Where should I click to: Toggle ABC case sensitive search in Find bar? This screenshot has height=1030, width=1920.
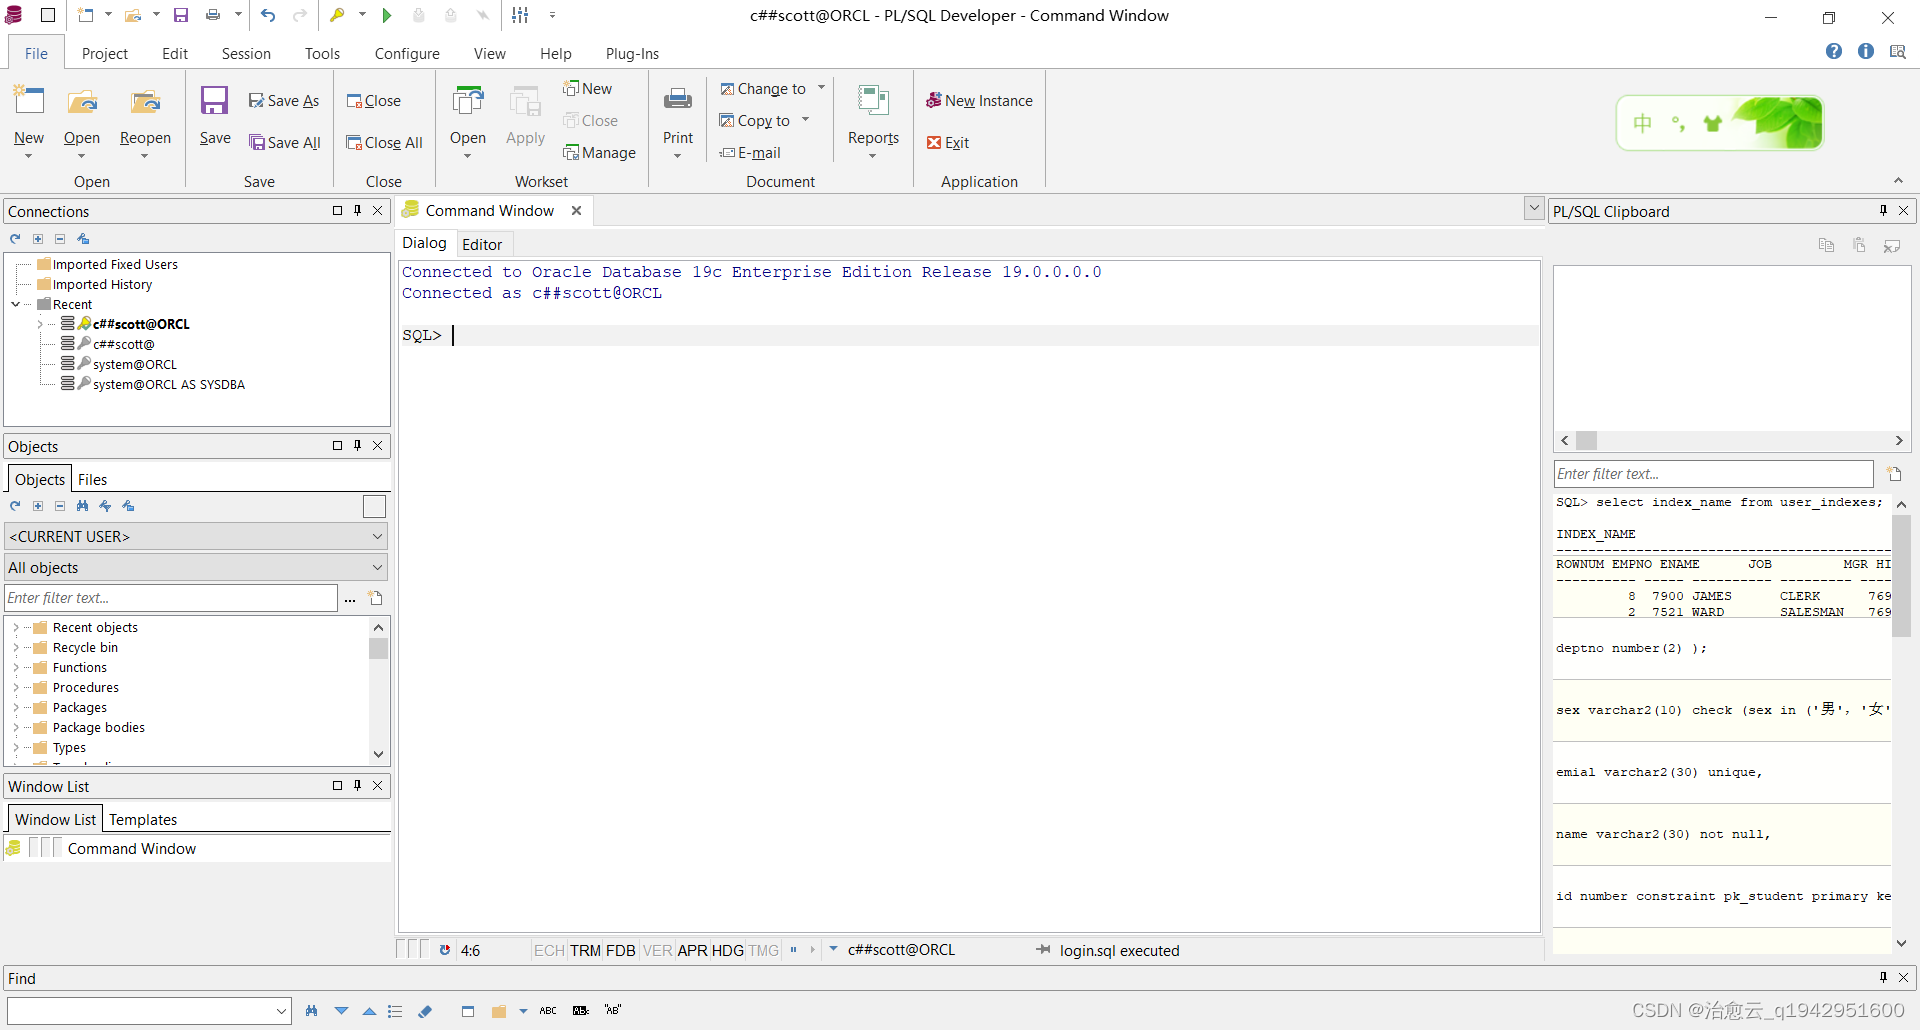548,1011
